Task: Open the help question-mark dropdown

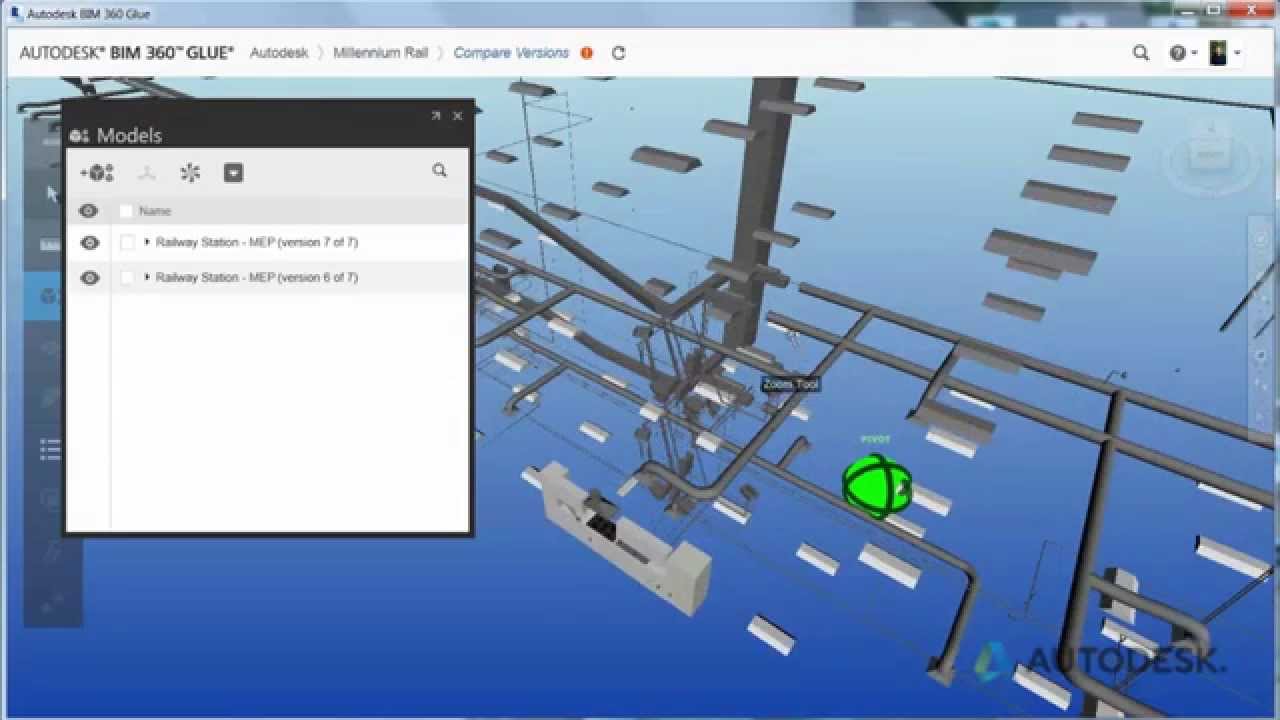Action: [x=1183, y=53]
